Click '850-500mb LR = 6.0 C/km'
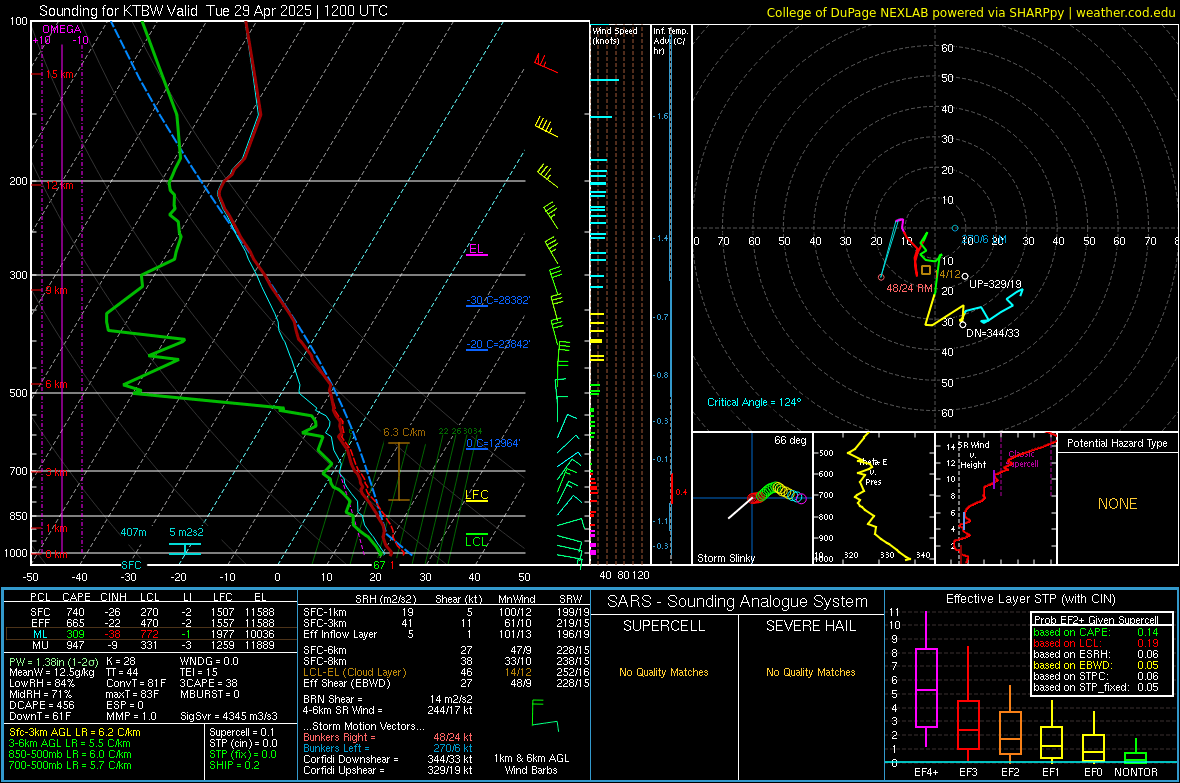 pyautogui.click(x=70, y=754)
